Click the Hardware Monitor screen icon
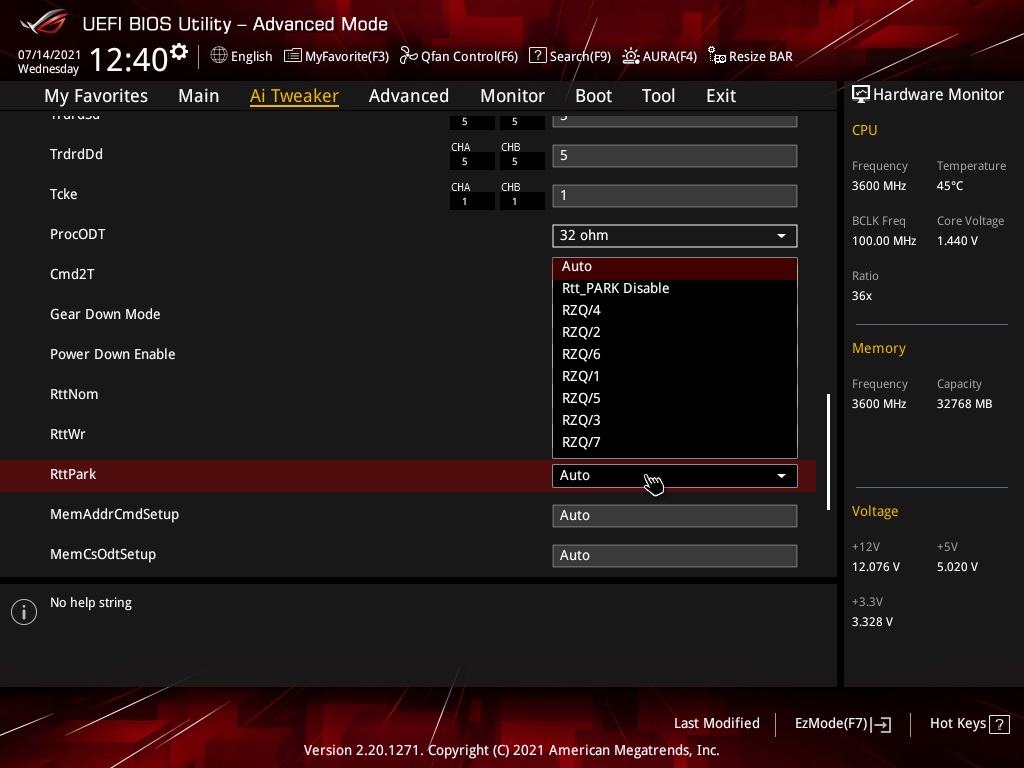1024x768 pixels. (861, 95)
